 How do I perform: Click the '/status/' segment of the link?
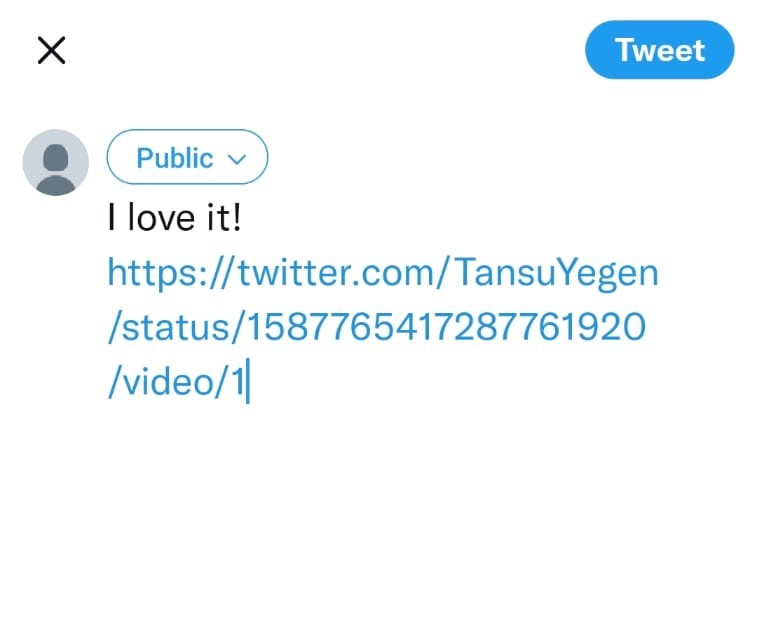point(177,327)
